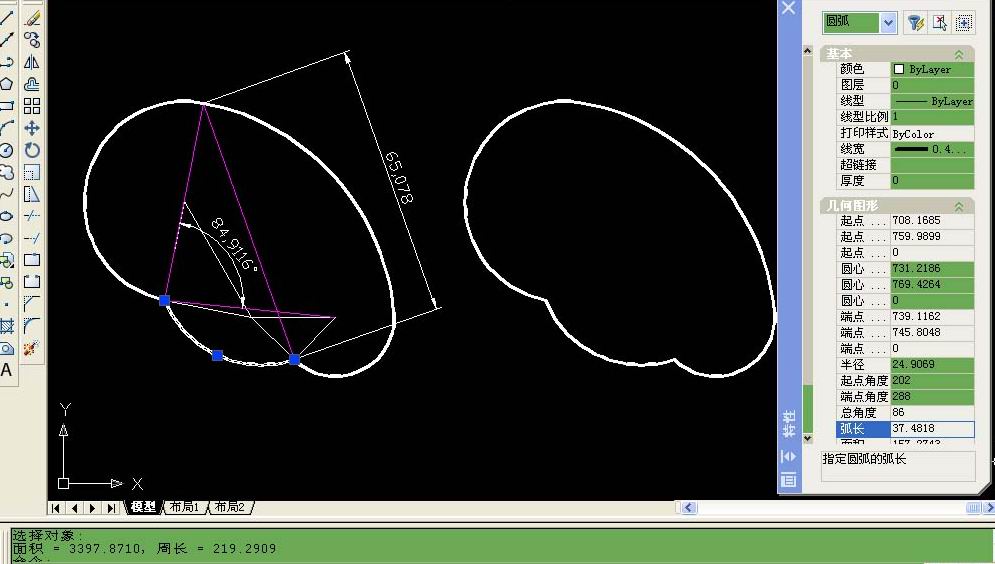The width and height of the screenshot is (995, 564).
Task: Close the properties palette
Action: coord(788,8)
